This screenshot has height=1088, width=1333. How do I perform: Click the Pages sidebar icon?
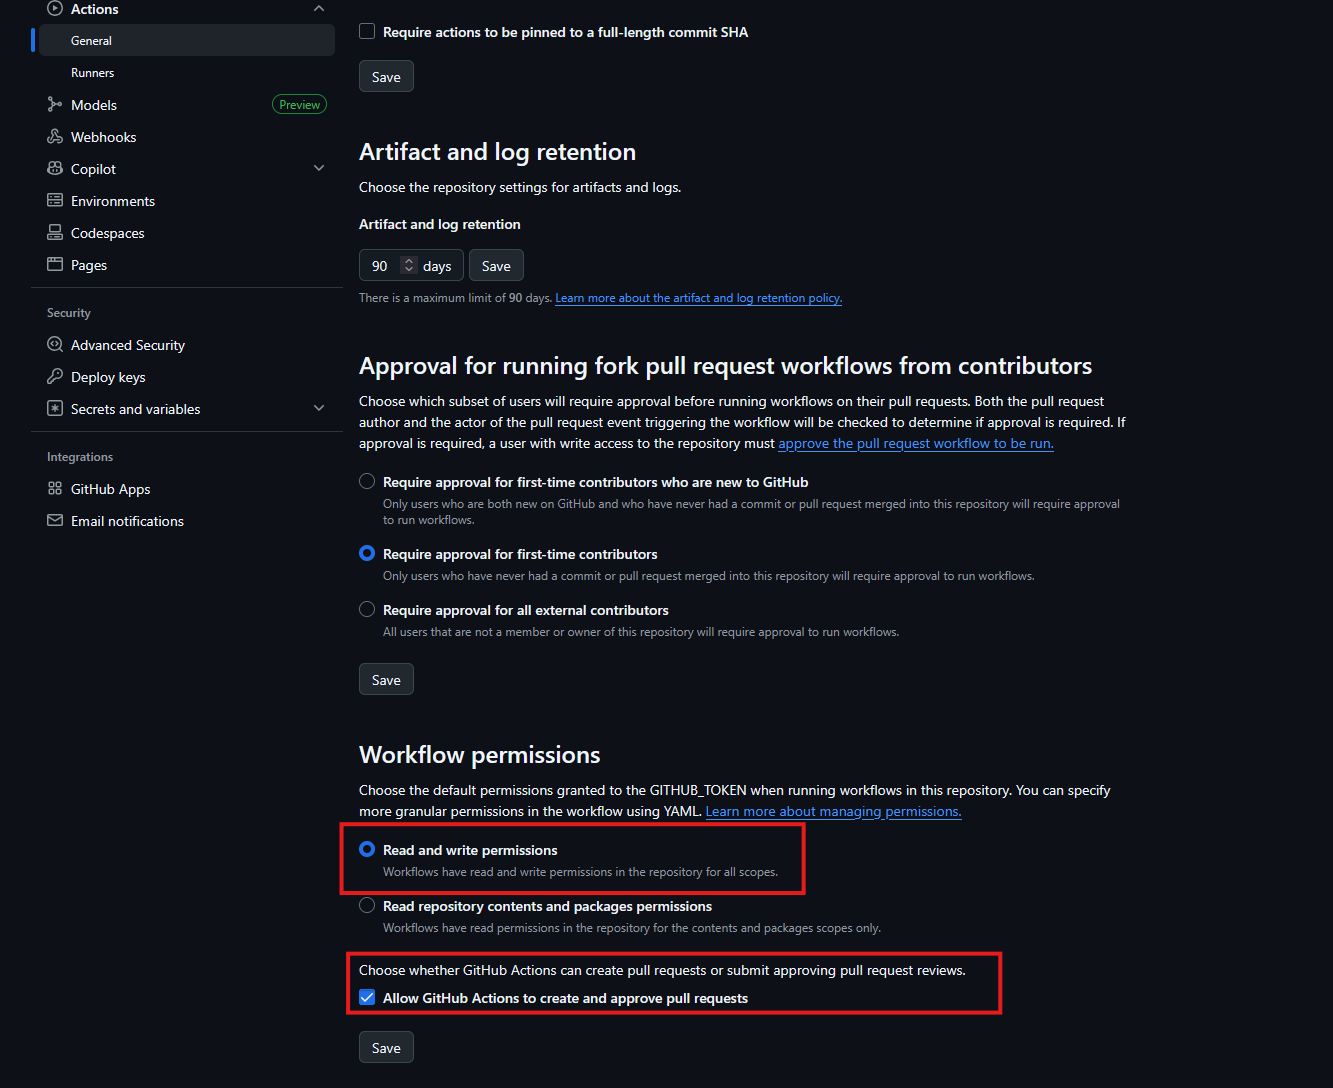(x=55, y=264)
